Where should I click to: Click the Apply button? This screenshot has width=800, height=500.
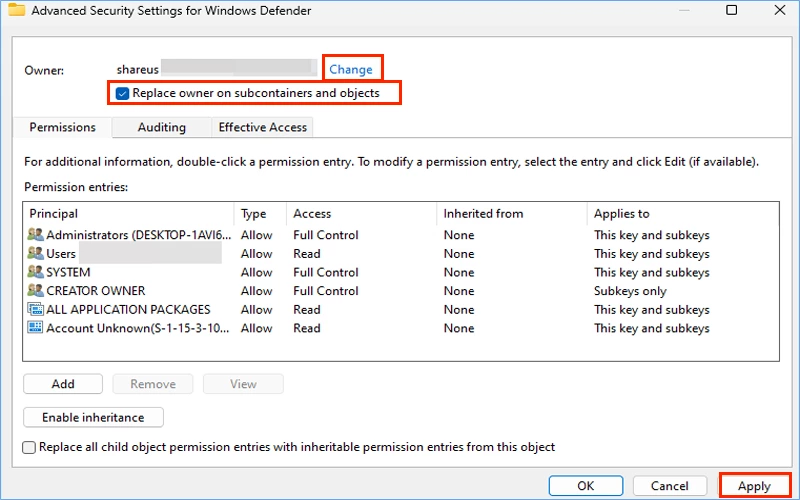coord(755,486)
